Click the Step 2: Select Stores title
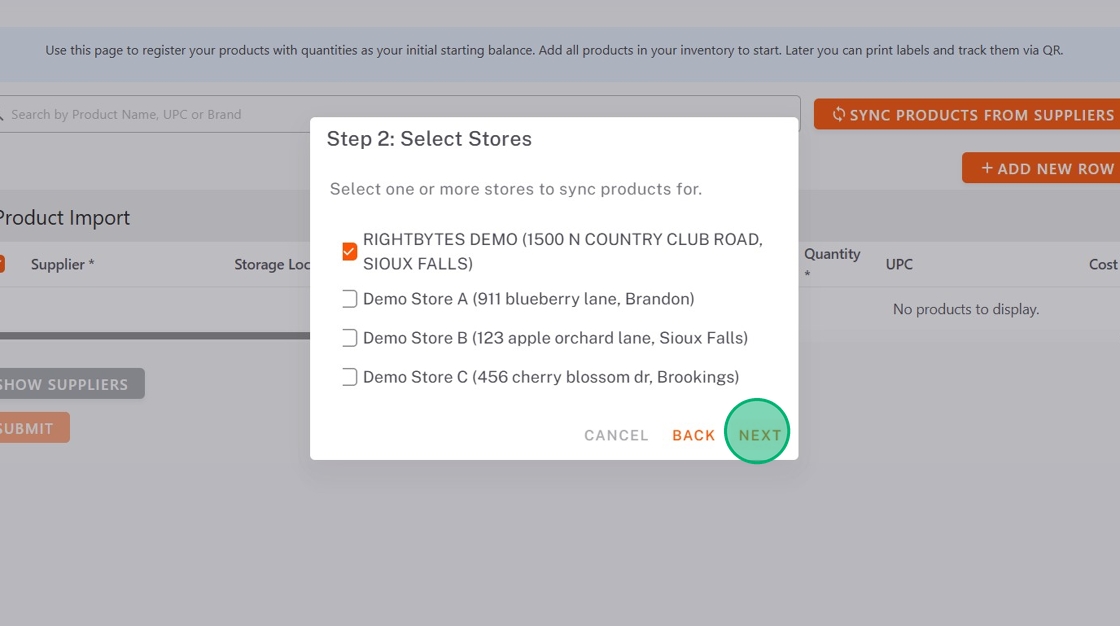 pos(429,139)
